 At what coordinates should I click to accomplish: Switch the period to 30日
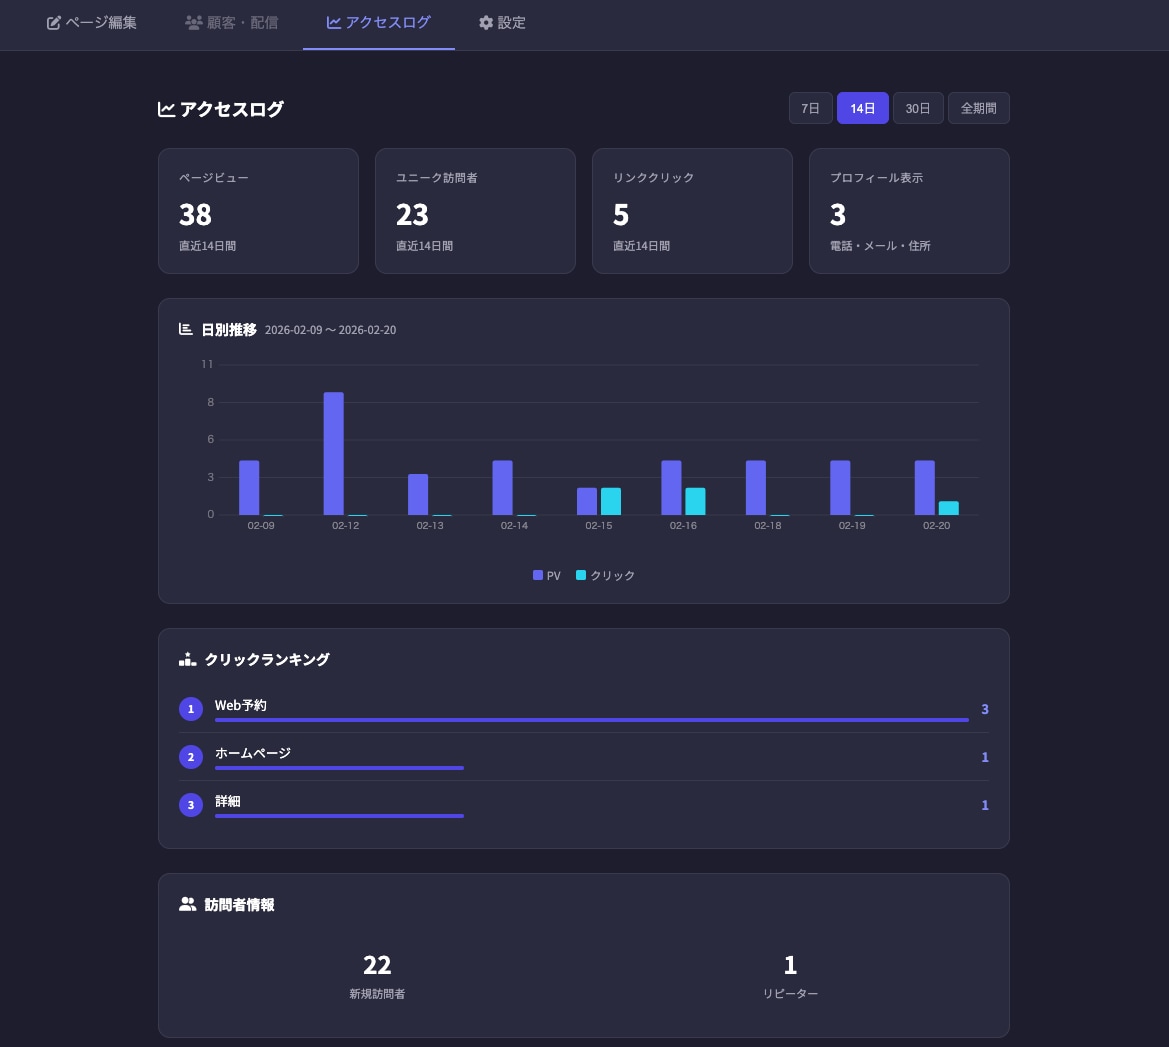pos(918,108)
